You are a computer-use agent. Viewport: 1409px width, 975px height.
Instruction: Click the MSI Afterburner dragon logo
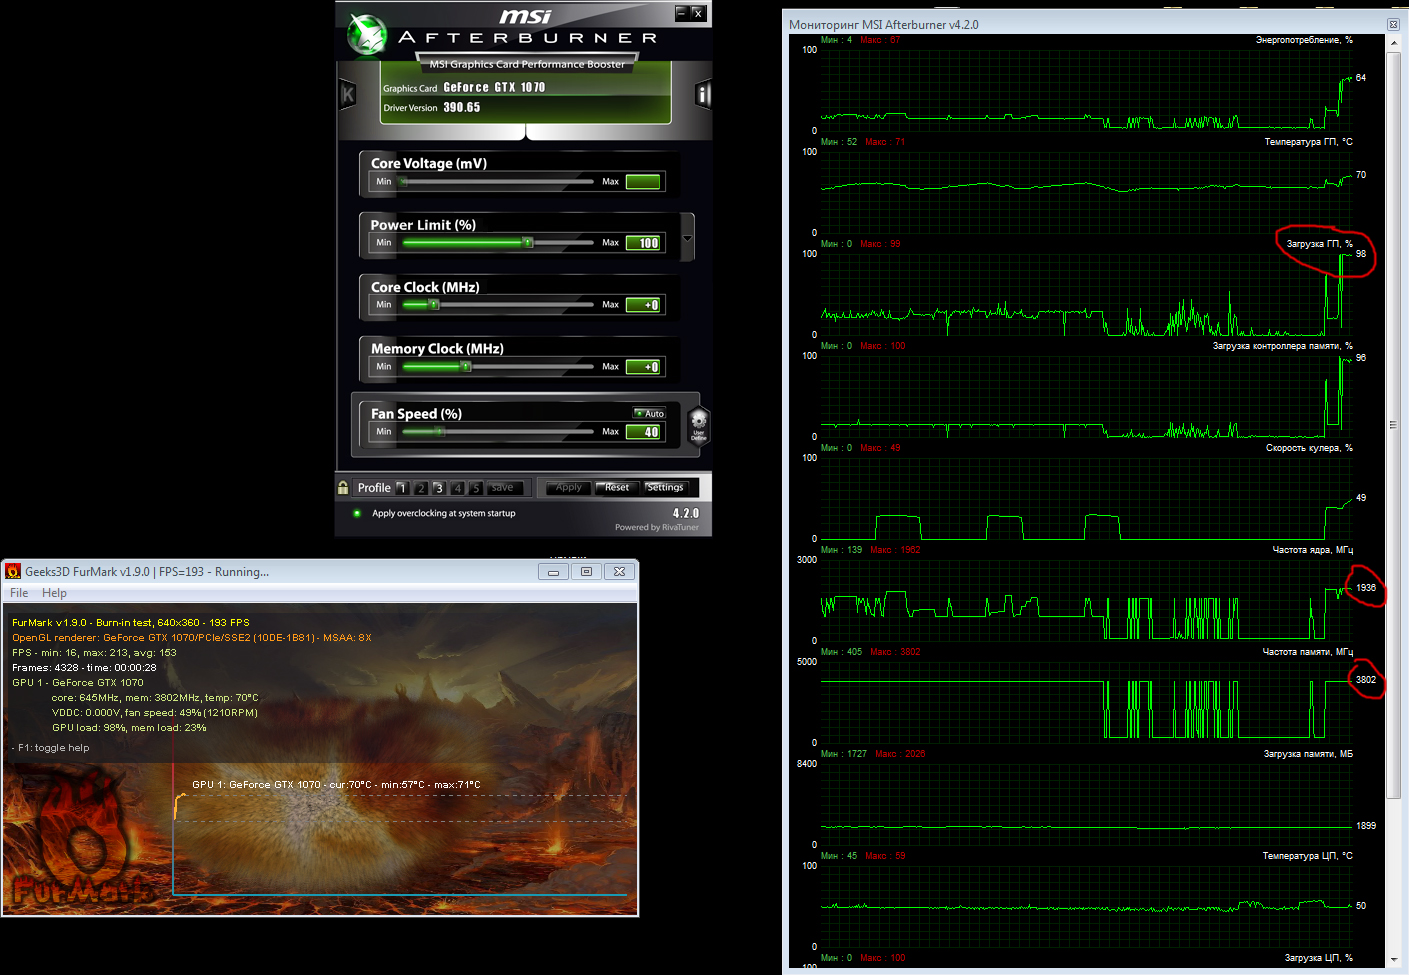[367, 35]
